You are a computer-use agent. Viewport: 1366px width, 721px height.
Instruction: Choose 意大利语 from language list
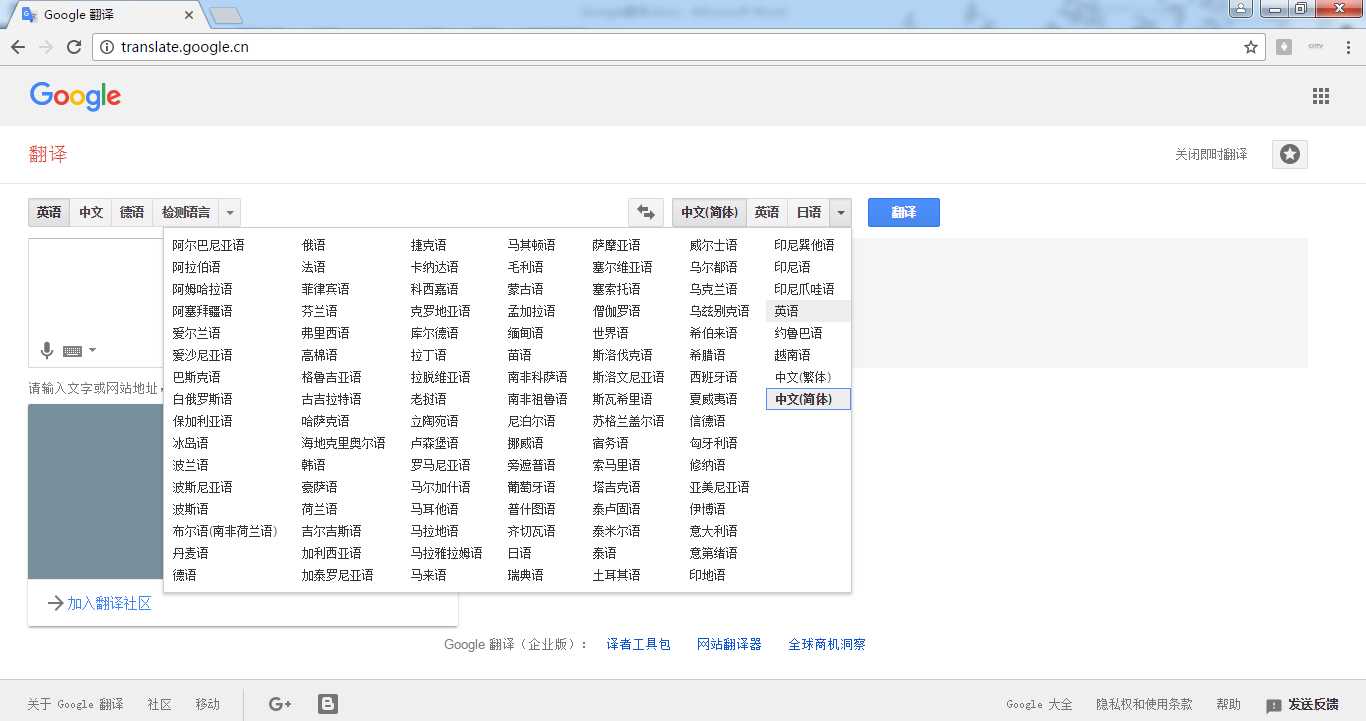pyautogui.click(x=713, y=531)
